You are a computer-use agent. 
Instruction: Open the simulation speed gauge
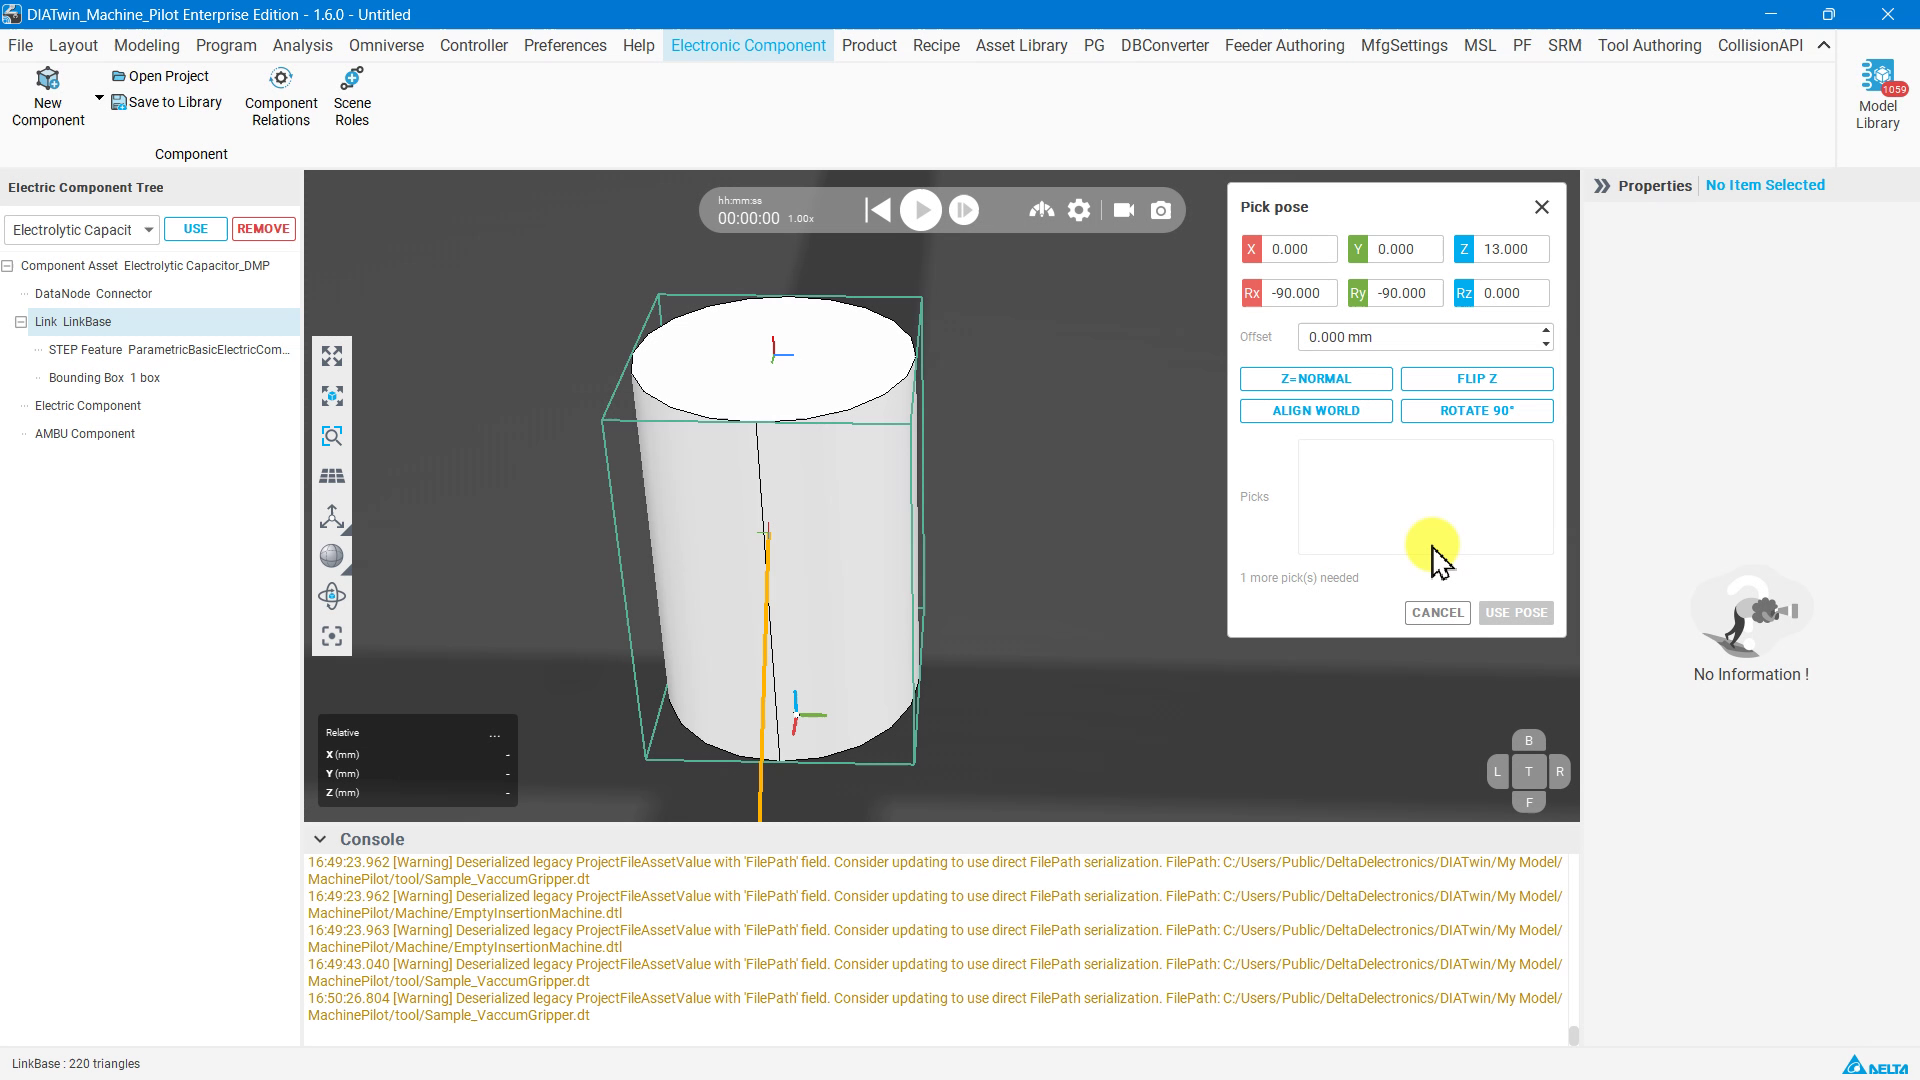[x=1041, y=210]
